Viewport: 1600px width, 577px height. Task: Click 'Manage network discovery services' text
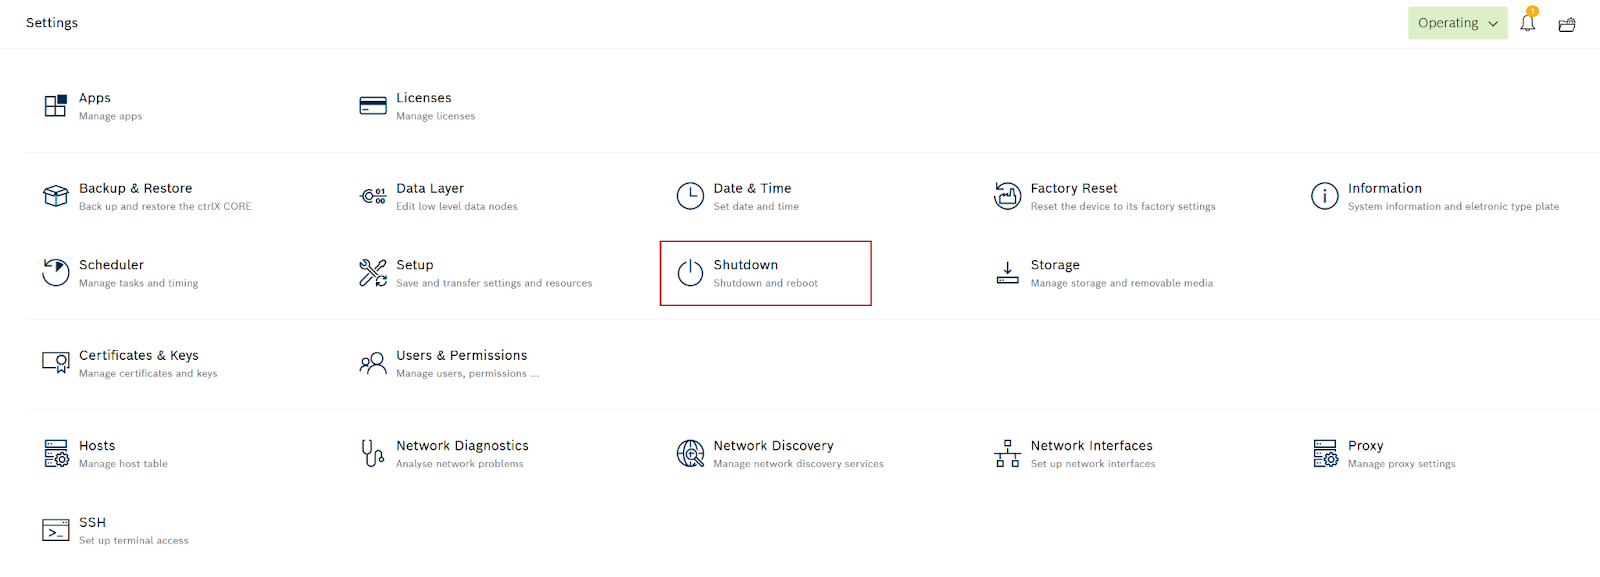(x=799, y=464)
